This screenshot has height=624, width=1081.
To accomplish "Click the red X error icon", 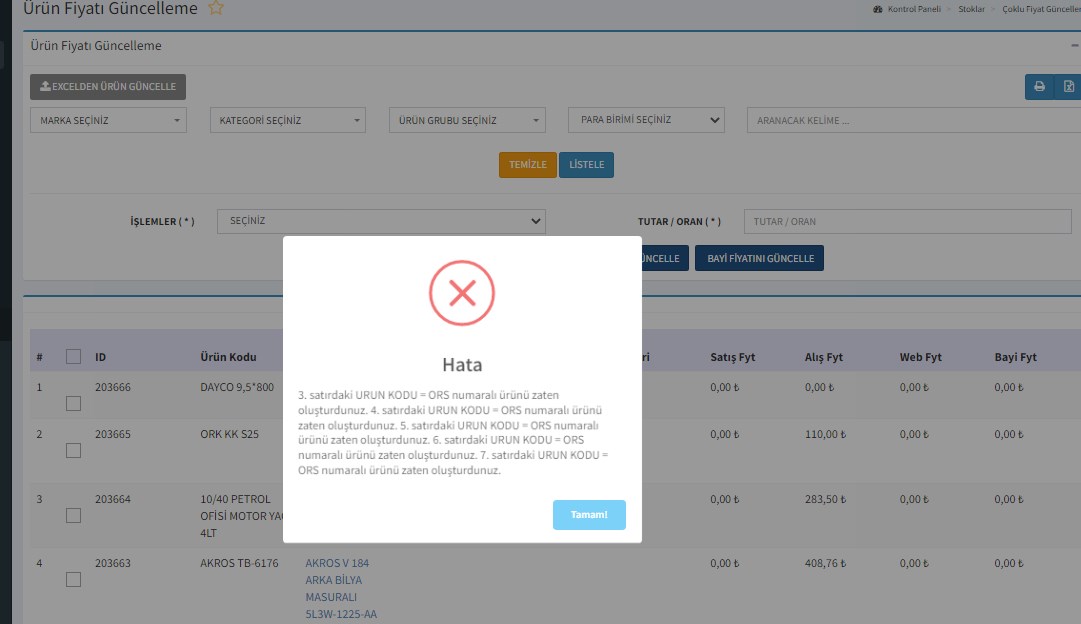I will coord(462,293).
